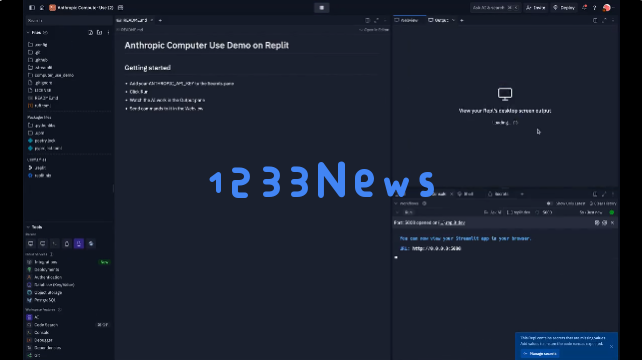Open the help question mark icon
This screenshot has height=360, width=642.
595,7
